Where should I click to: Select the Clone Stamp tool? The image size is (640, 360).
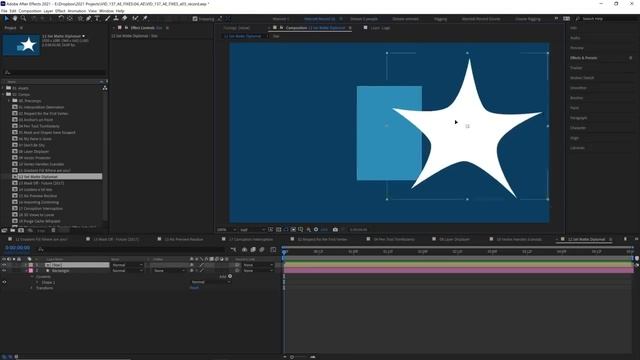tap(116, 19)
